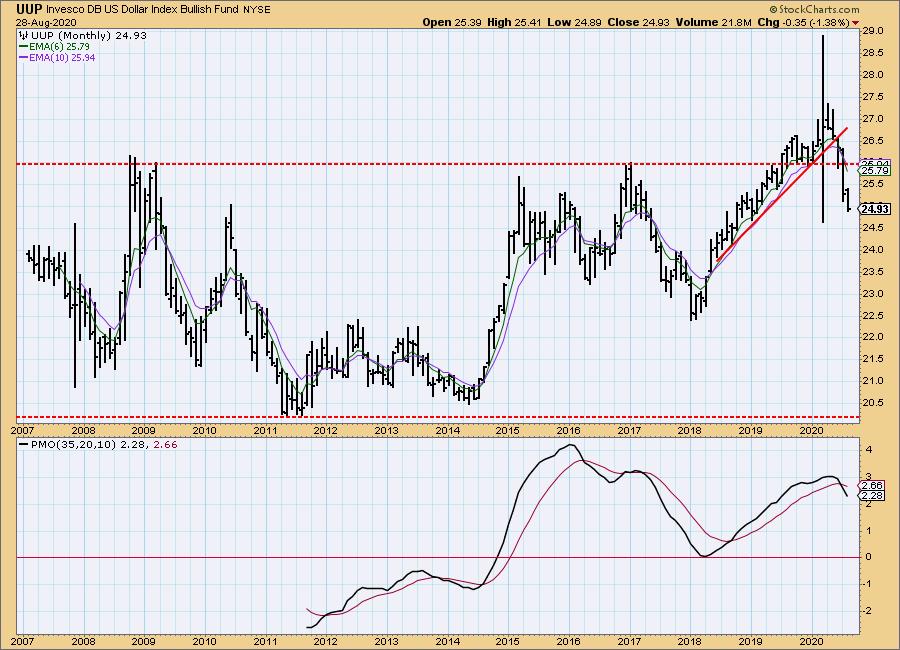The image size is (900, 650).
Task: Click the 29.0 price axis label
Action: click(x=872, y=31)
